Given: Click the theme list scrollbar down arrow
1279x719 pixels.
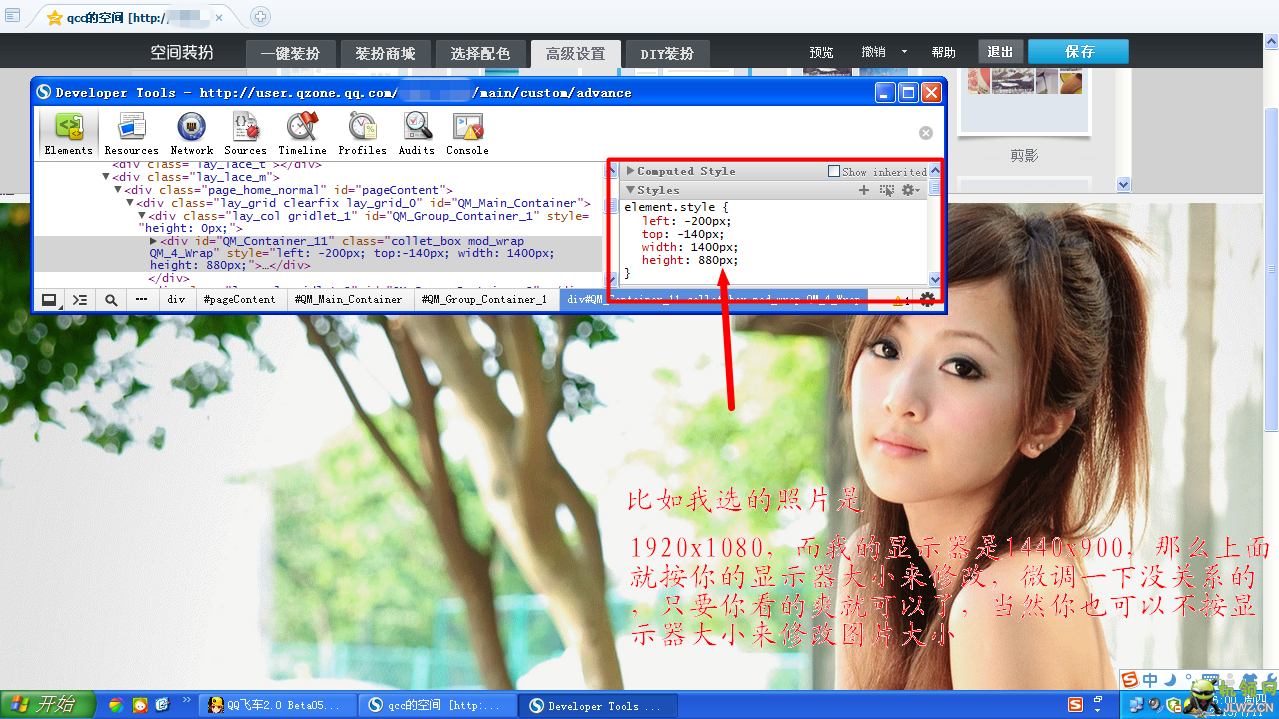Looking at the screenshot, I should [1123, 184].
